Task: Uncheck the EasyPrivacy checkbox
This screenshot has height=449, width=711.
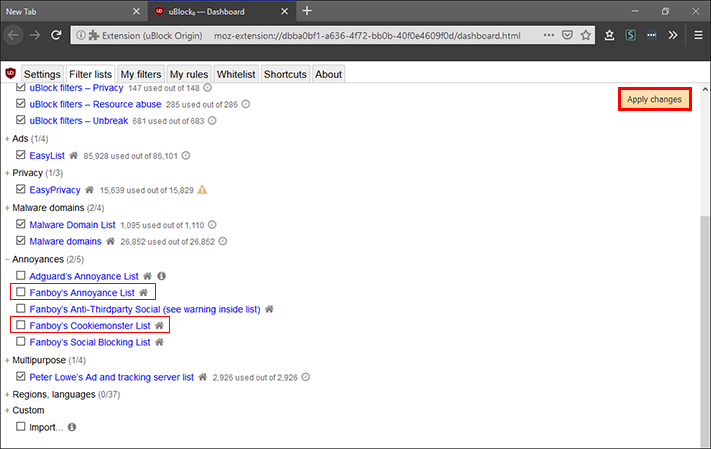Action: [x=20, y=189]
